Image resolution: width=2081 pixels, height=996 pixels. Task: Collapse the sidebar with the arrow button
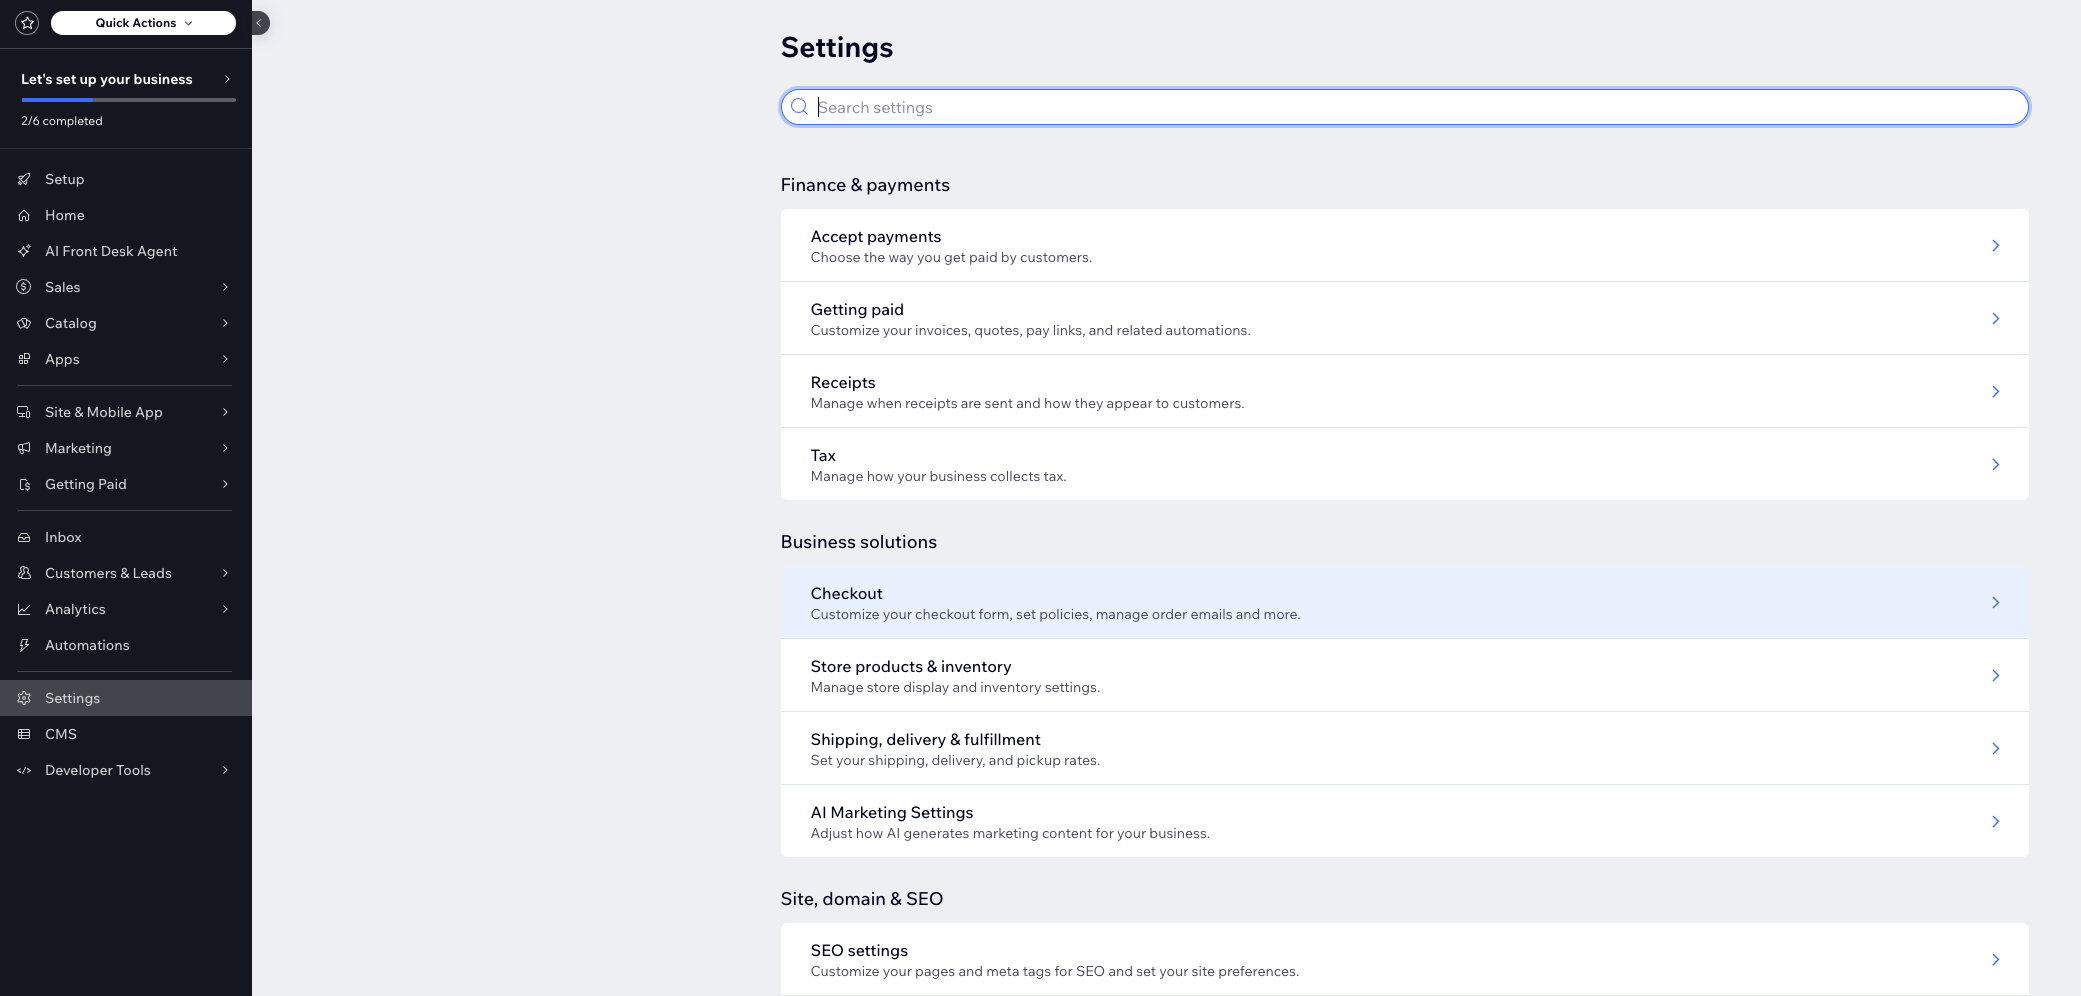tap(259, 23)
